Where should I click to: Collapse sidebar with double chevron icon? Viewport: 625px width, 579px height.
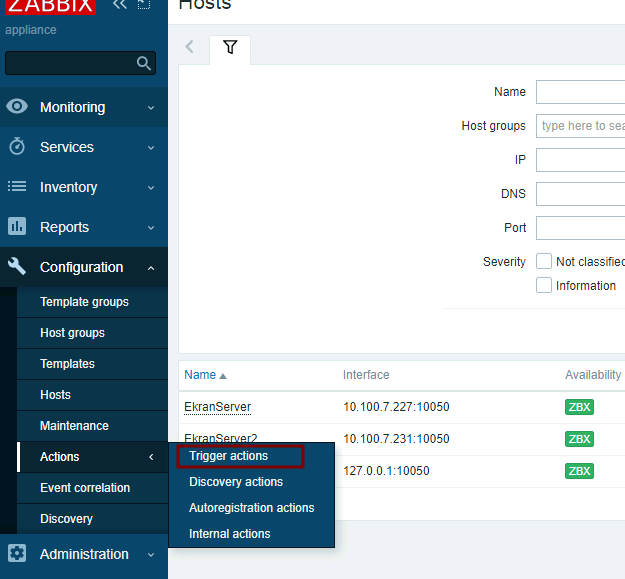[x=120, y=5]
